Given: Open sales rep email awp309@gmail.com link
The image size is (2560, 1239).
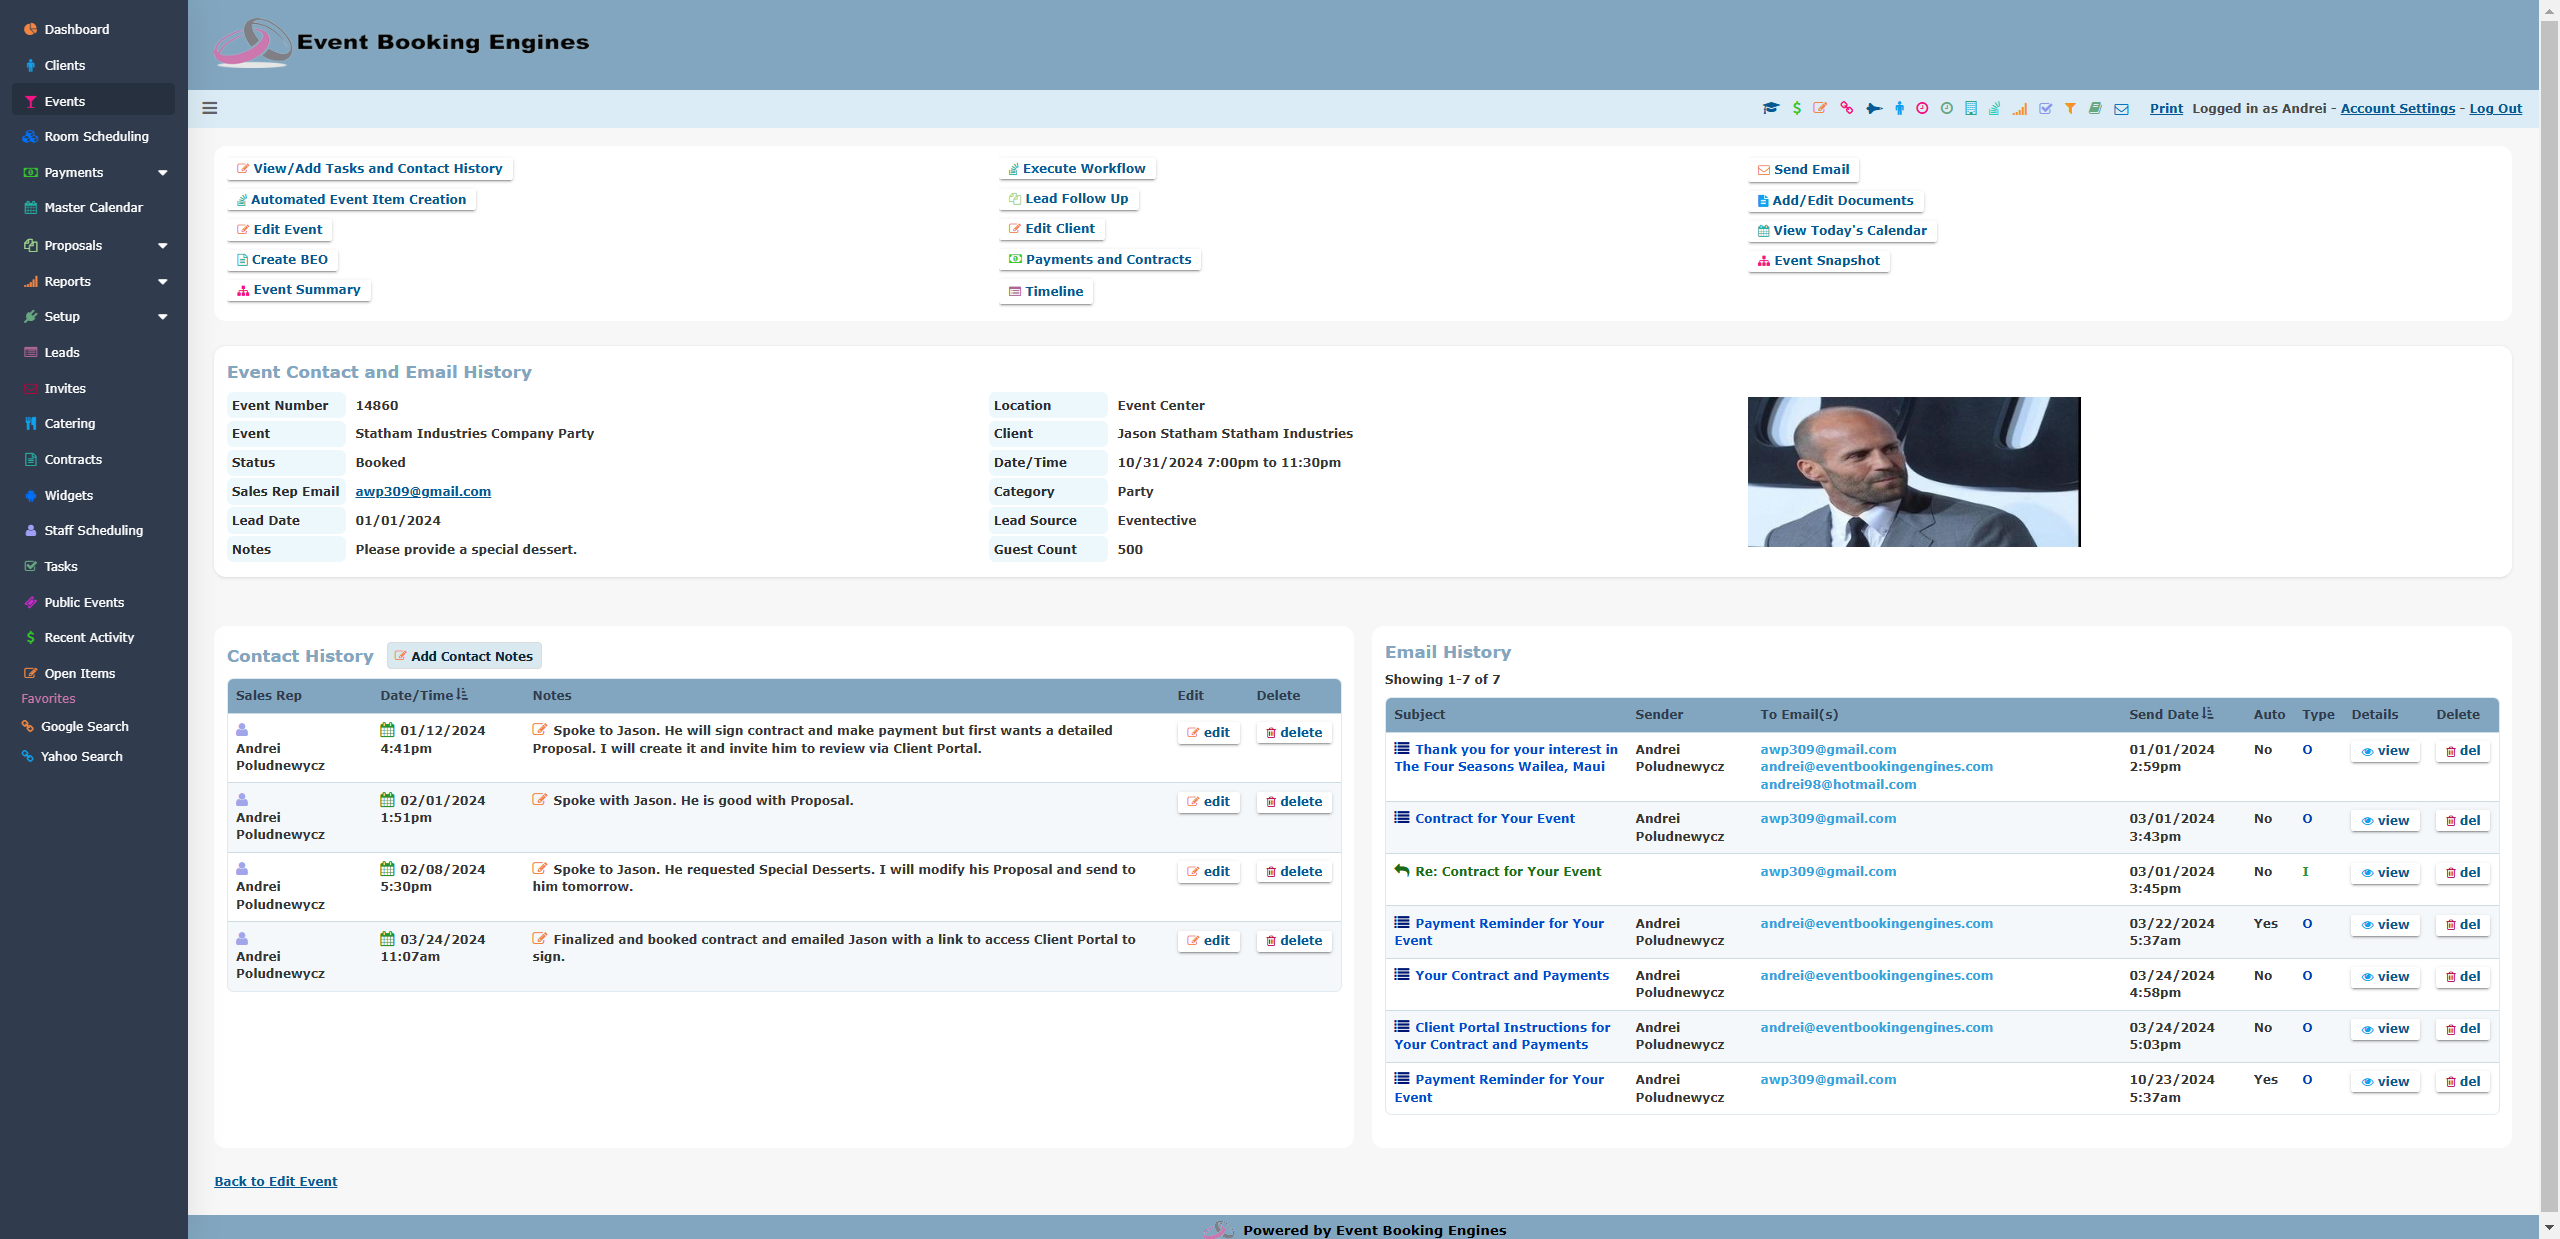Looking at the screenshot, I should click(x=423, y=491).
